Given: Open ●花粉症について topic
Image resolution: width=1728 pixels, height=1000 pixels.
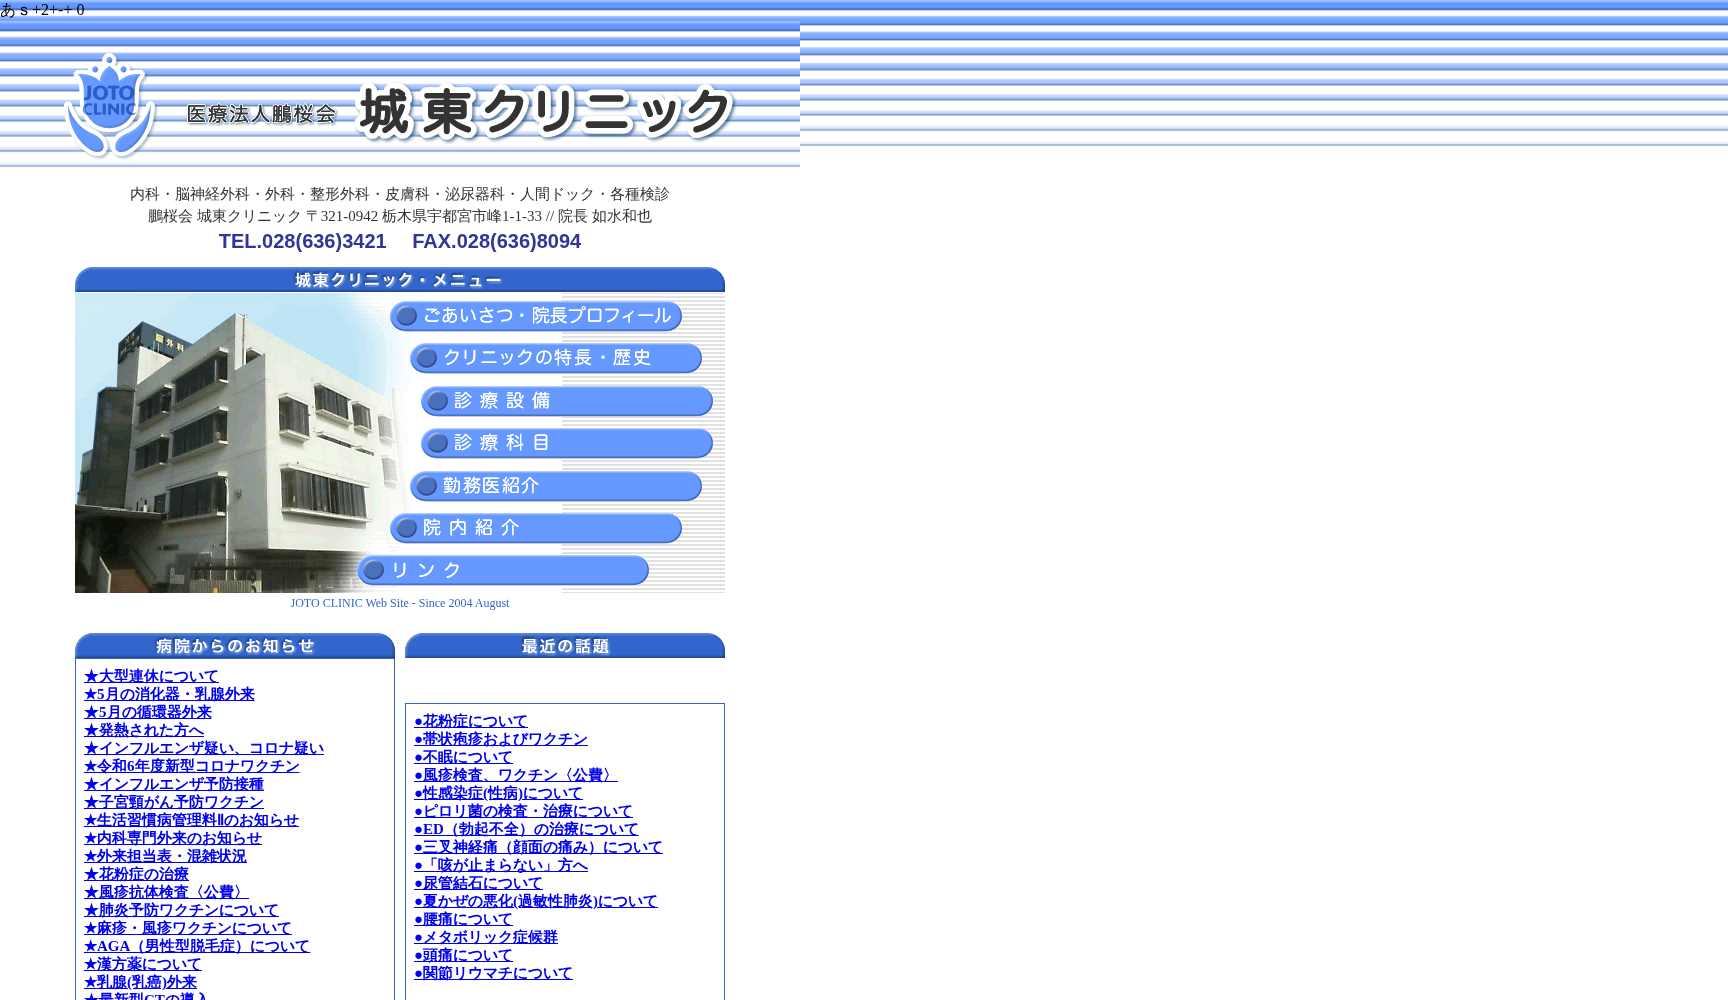Looking at the screenshot, I should (471, 721).
